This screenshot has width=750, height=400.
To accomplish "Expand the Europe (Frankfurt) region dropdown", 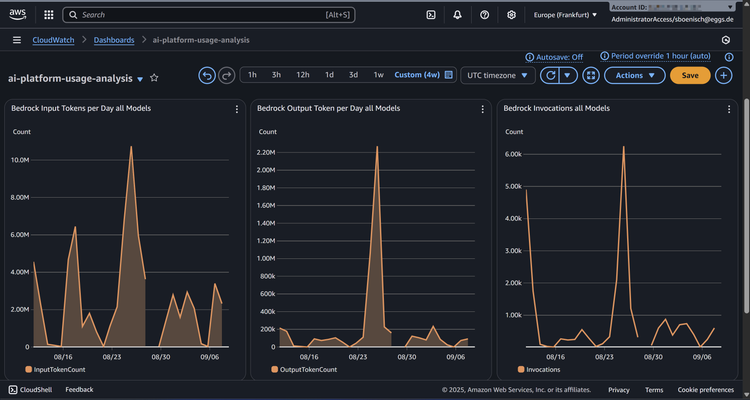I will click(x=565, y=15).
